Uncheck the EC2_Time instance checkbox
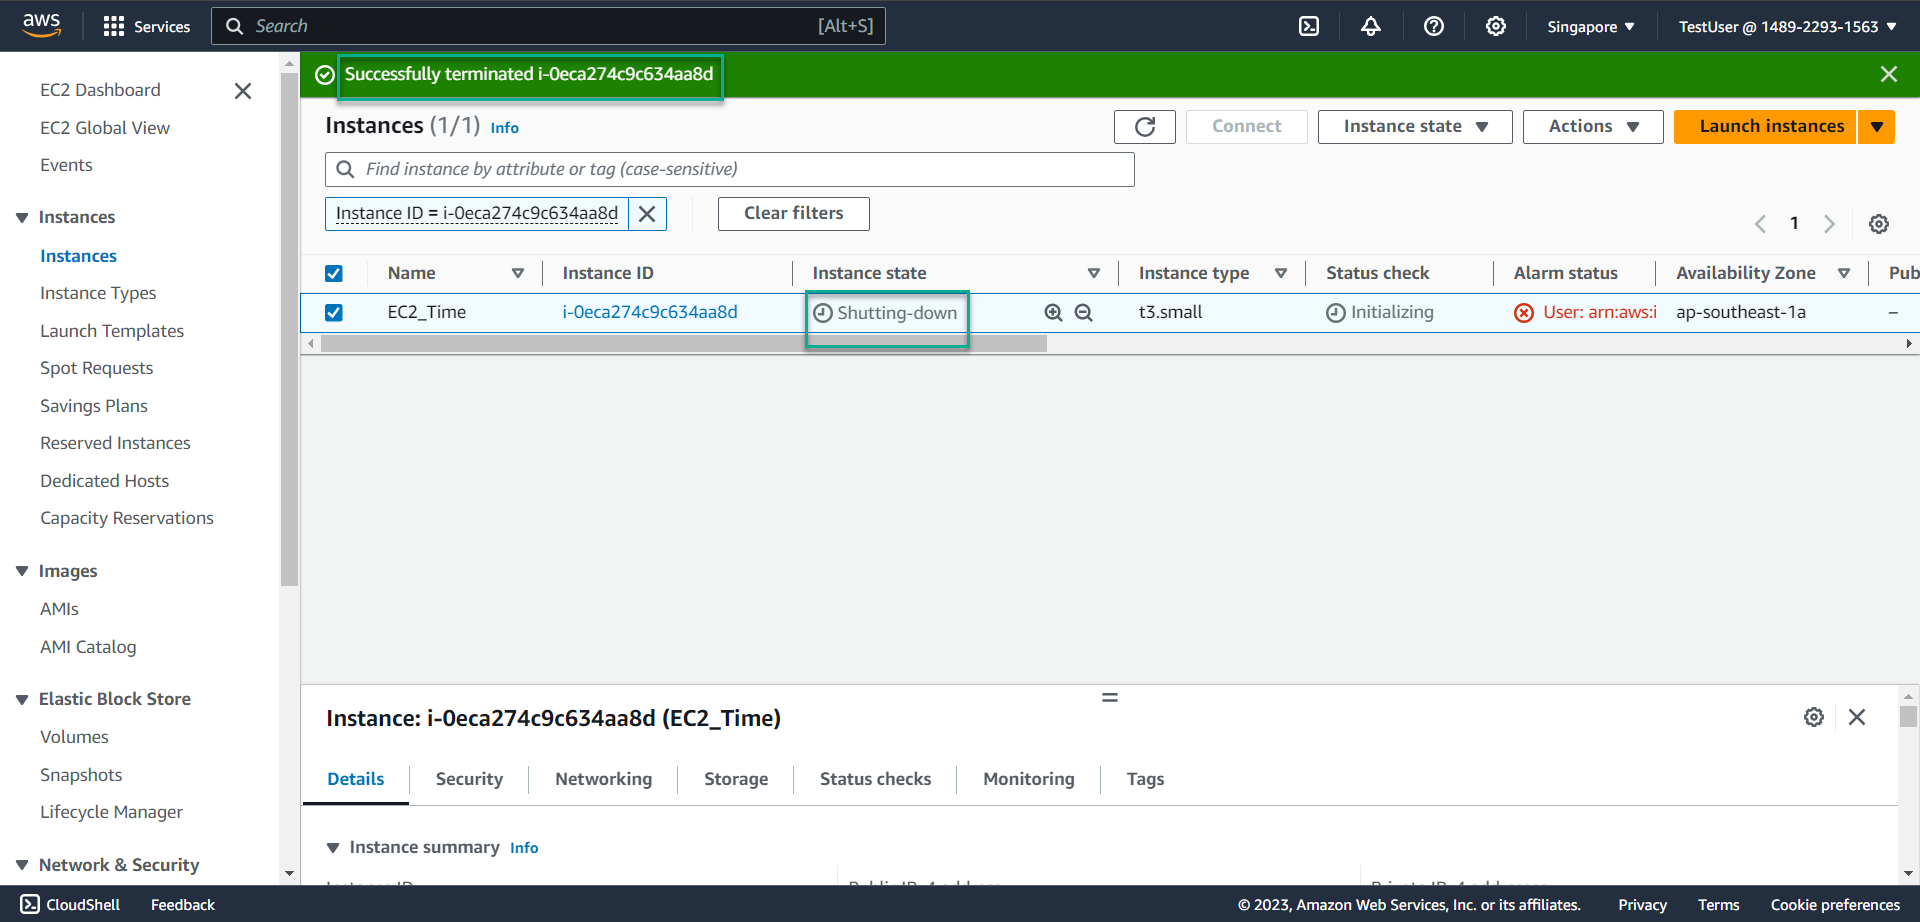The width and height of the screenshot is (1920, 922). [x=334, y=313]
